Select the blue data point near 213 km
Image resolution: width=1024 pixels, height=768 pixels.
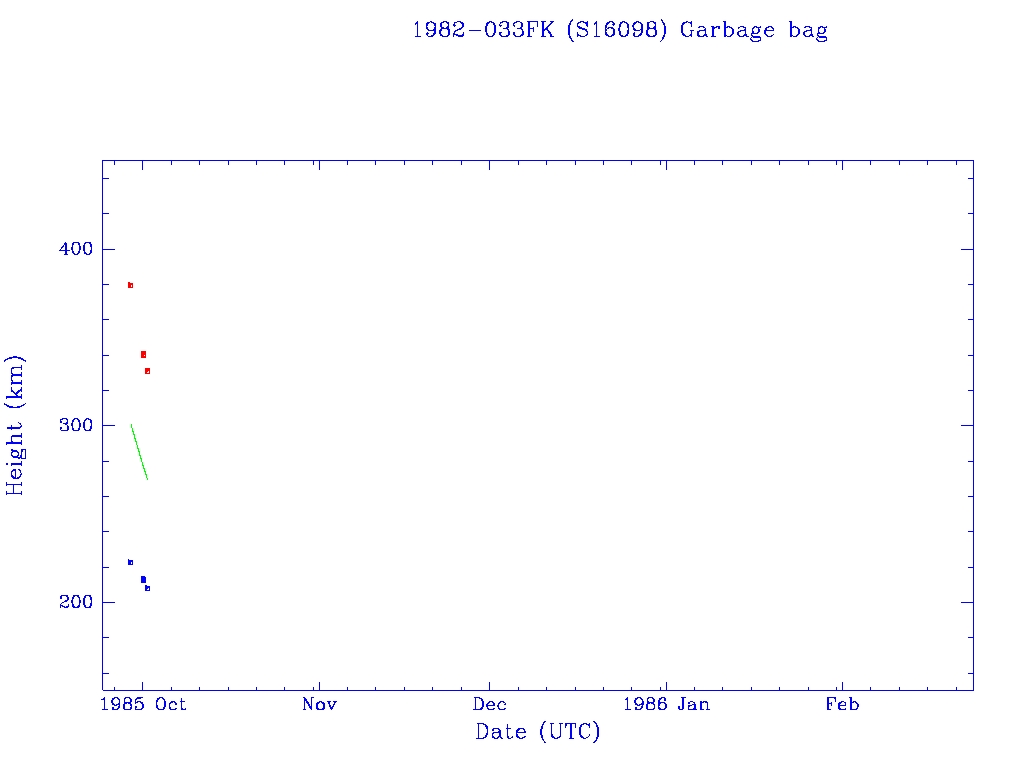click(143, 579)
